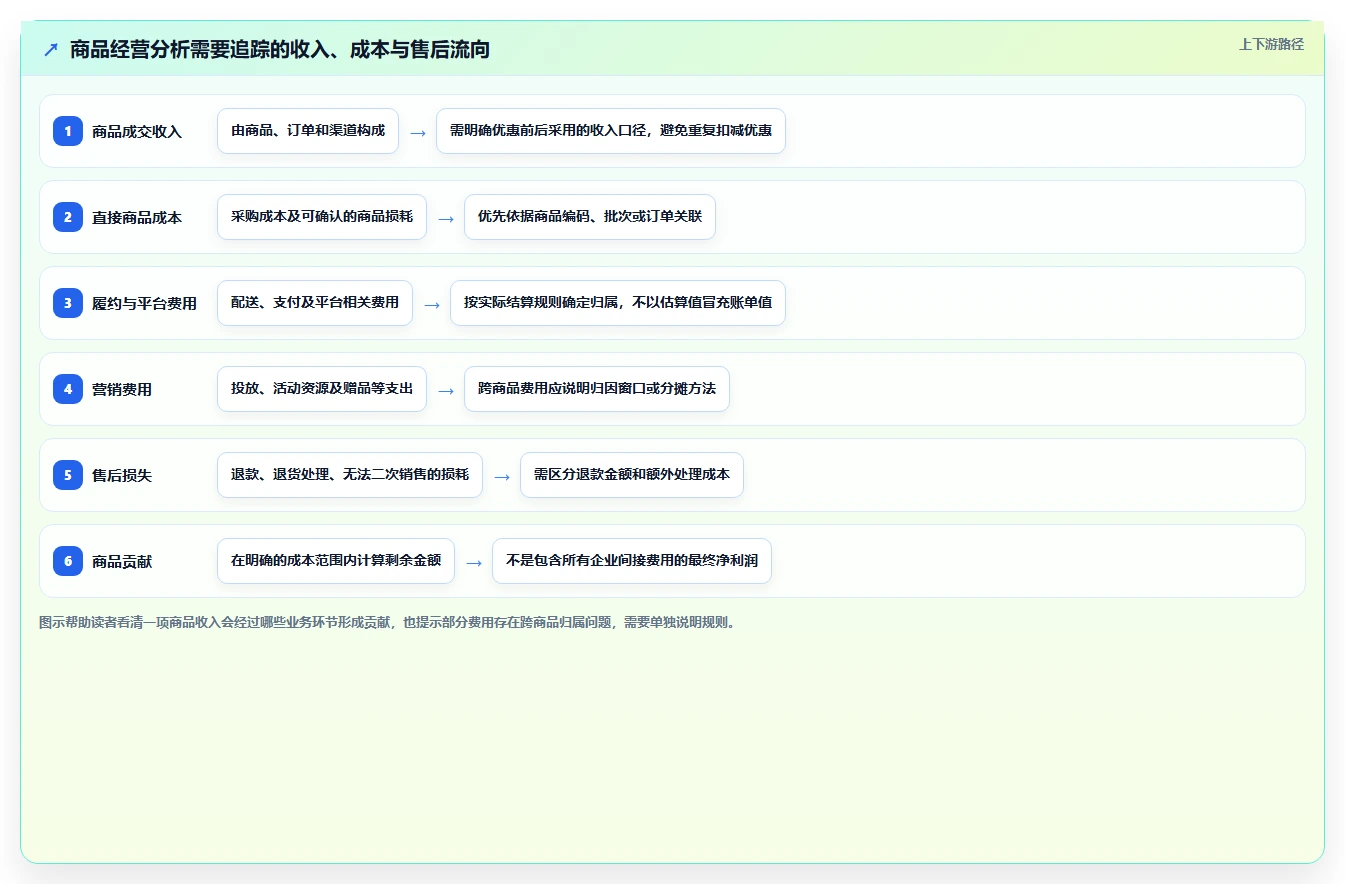Click the 需明确优惠前后采用的收入口径 box

pos(611,131)
